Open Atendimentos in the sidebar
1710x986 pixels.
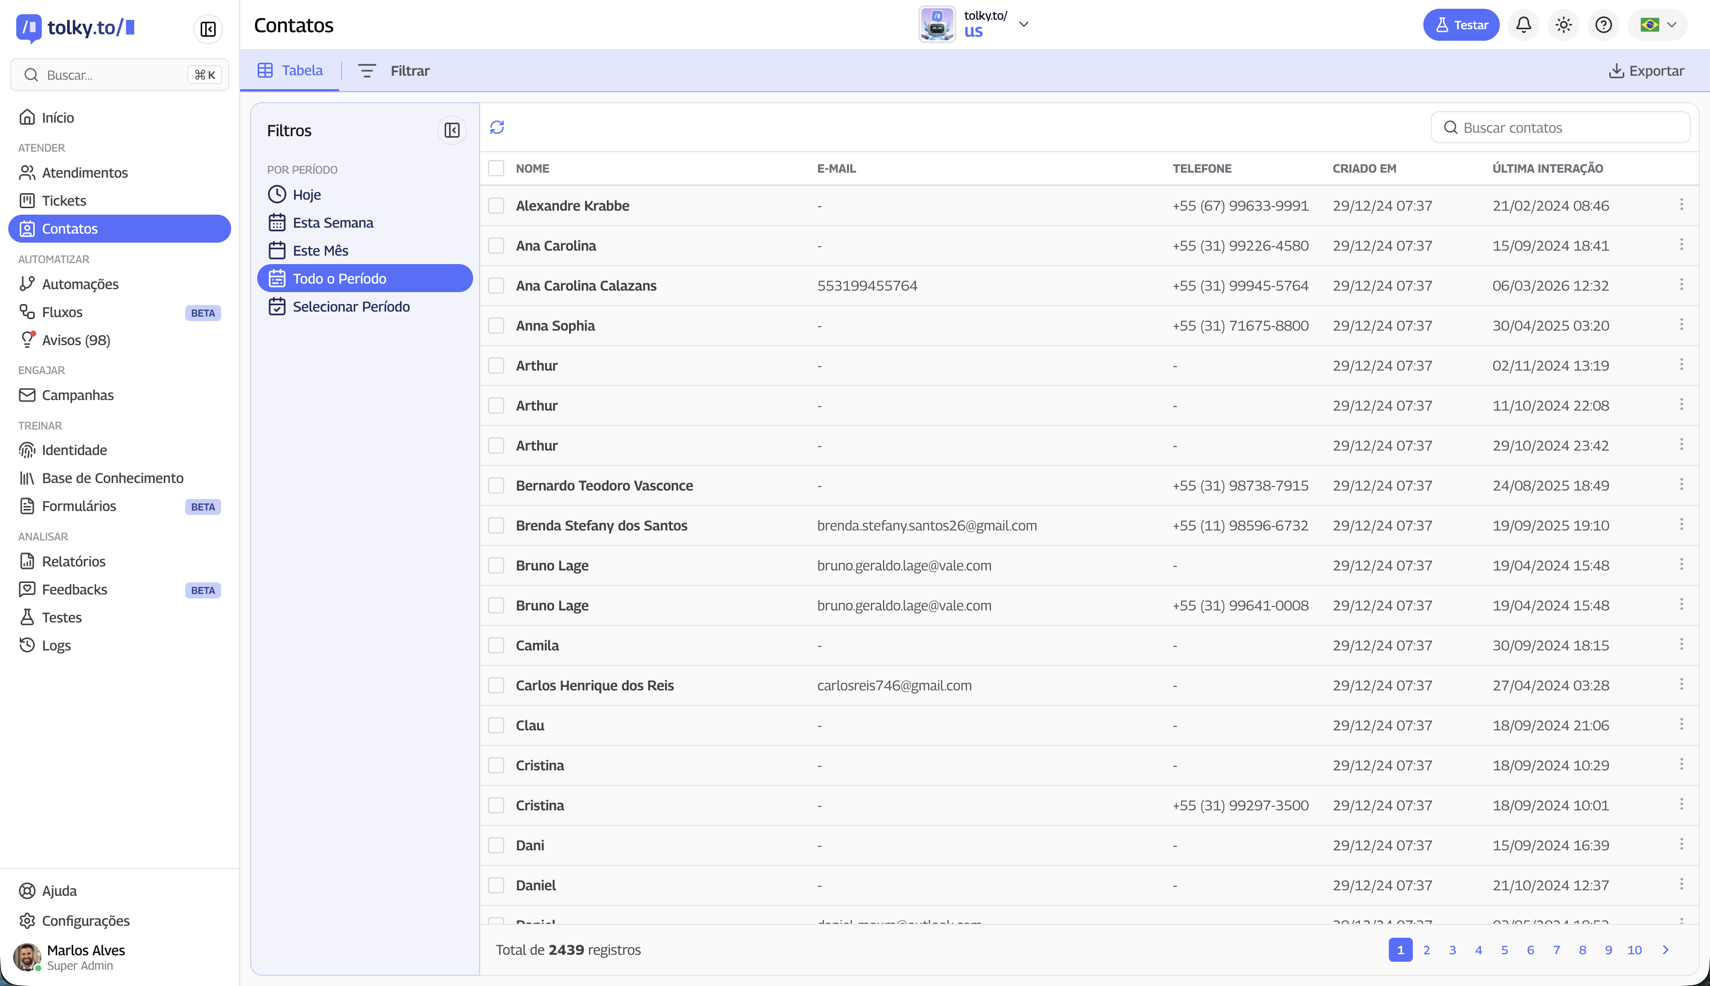[x=85, y=173]
